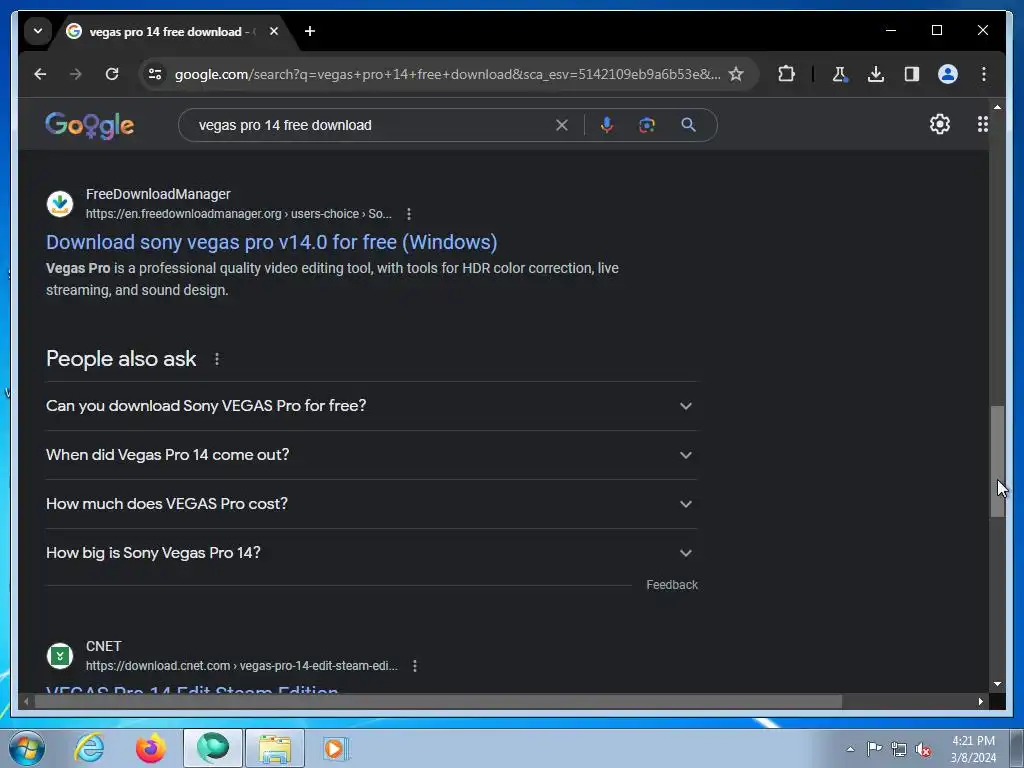Open the Google apps grid
The width and height of the screenshot is (1024, 768).
pyautogui.click(x=982, y=124)
